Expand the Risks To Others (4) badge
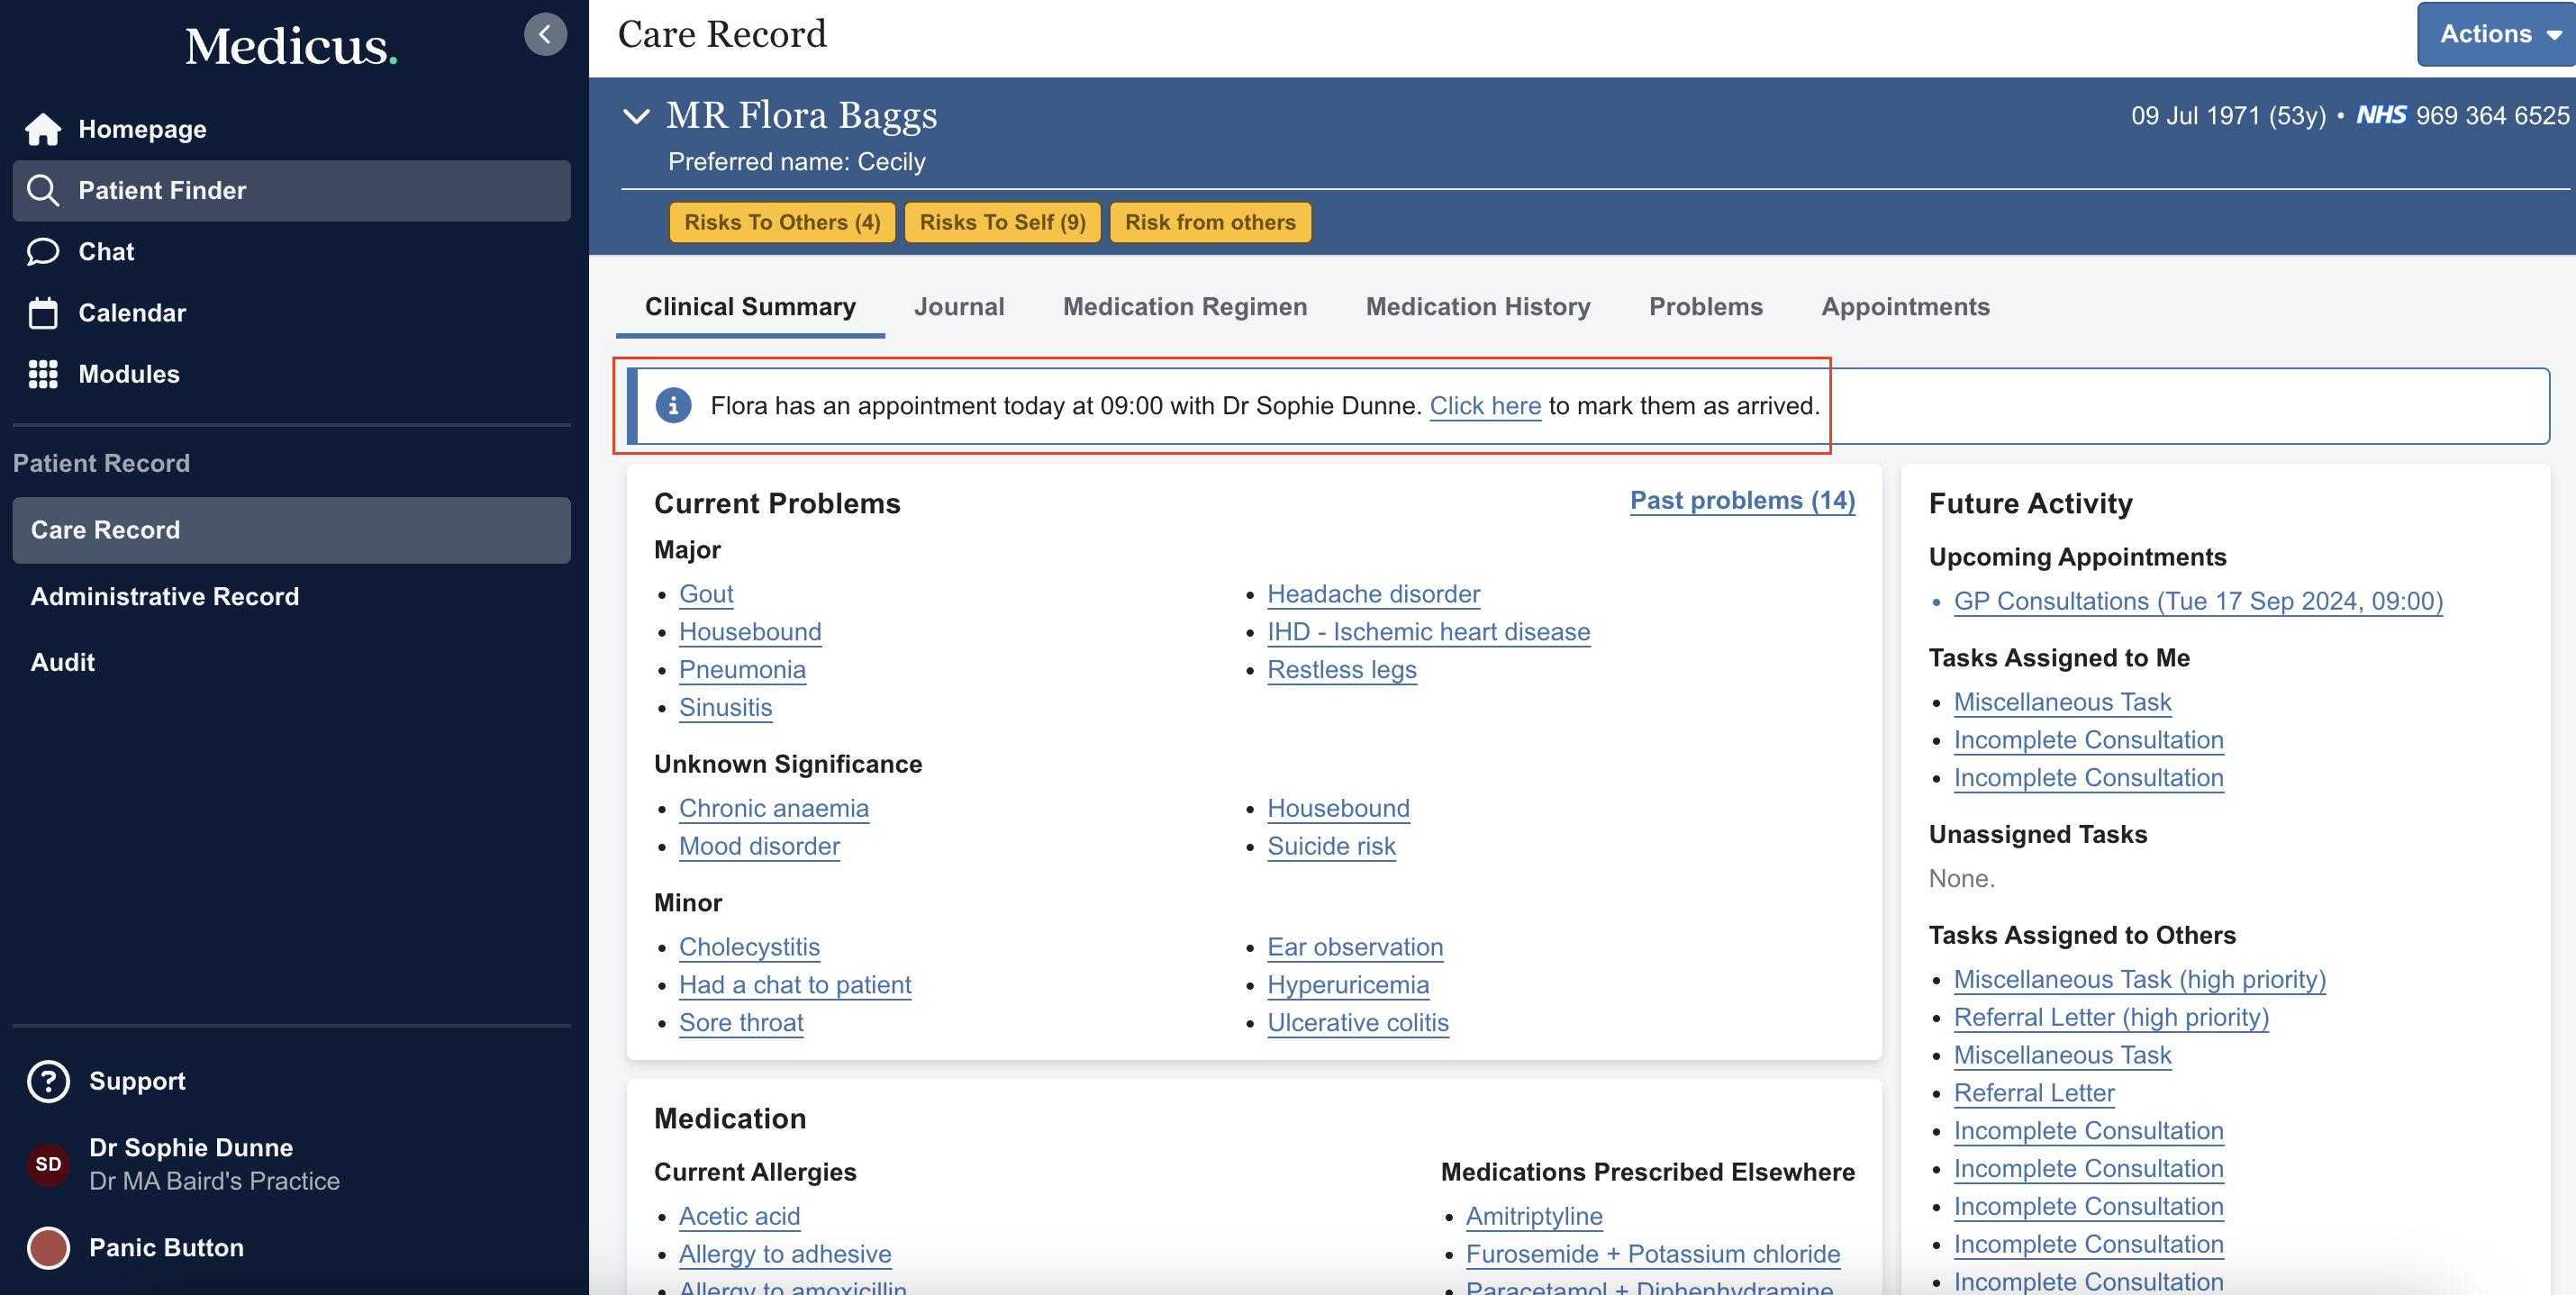The width and height of the screenshot is (2576, 1295). [x=782, y=222]
